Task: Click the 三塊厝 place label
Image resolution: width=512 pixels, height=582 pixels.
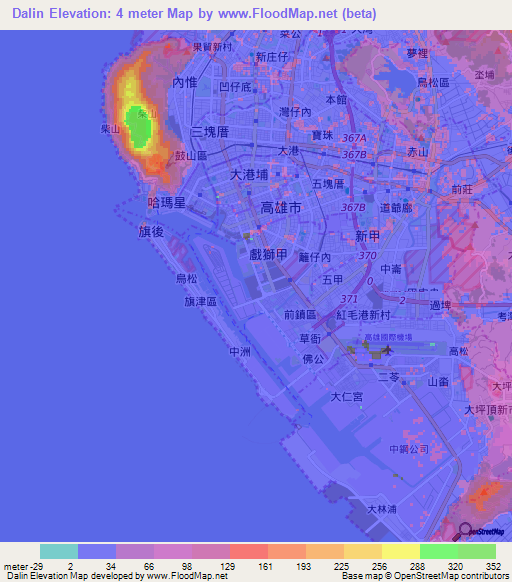Action: [x=210, y=132]
